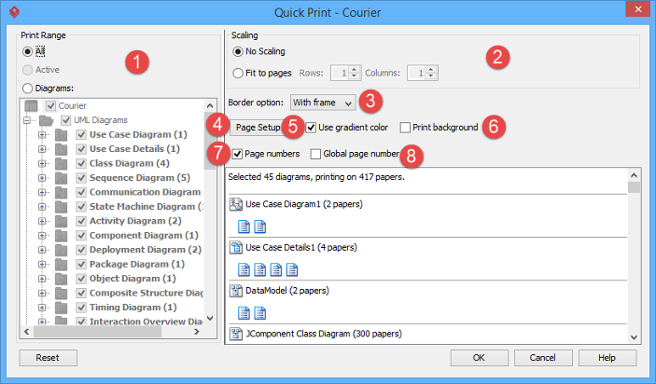This screenshot has width=656, height=384.
Task: Choose No Scaling option
Action: point(238,51)
